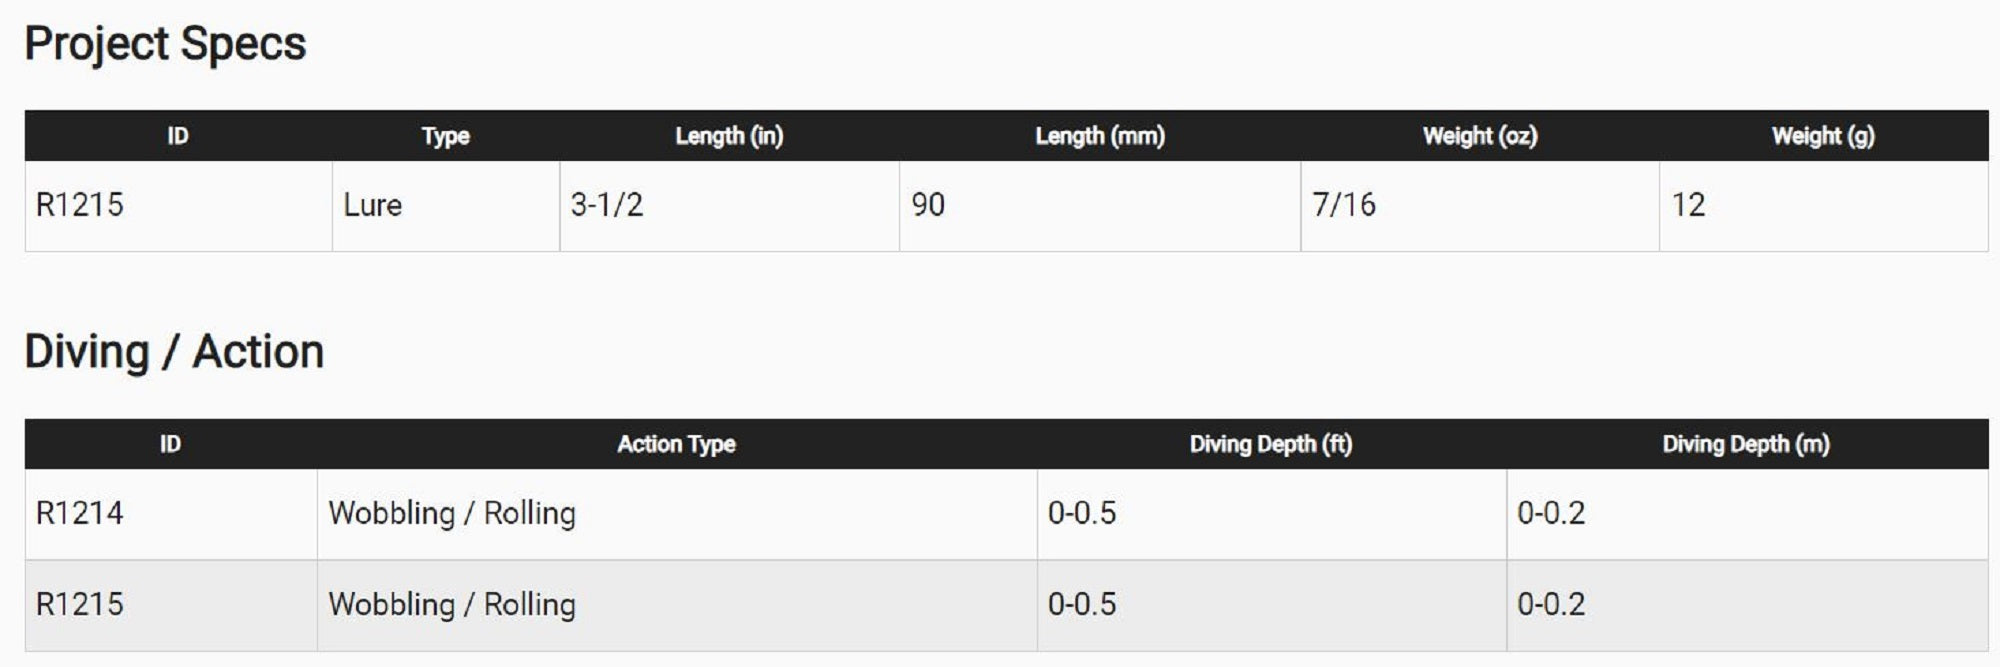The image size is (2000, 667).
Task: Click the Diving Depth (m) column header
Action: tap(1746, 444)
